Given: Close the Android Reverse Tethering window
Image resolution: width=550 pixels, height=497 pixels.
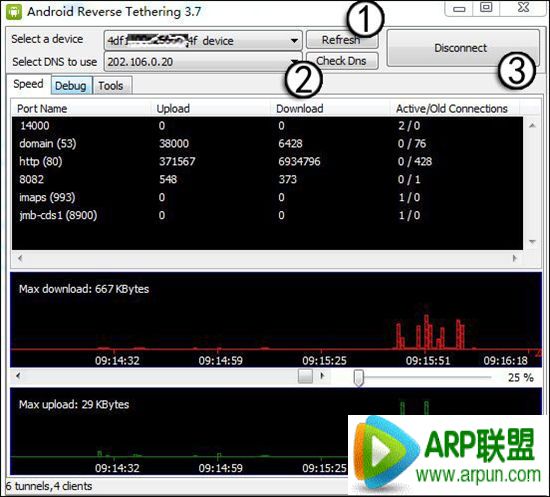Looking at the screenshot, I should click(524, 8).
